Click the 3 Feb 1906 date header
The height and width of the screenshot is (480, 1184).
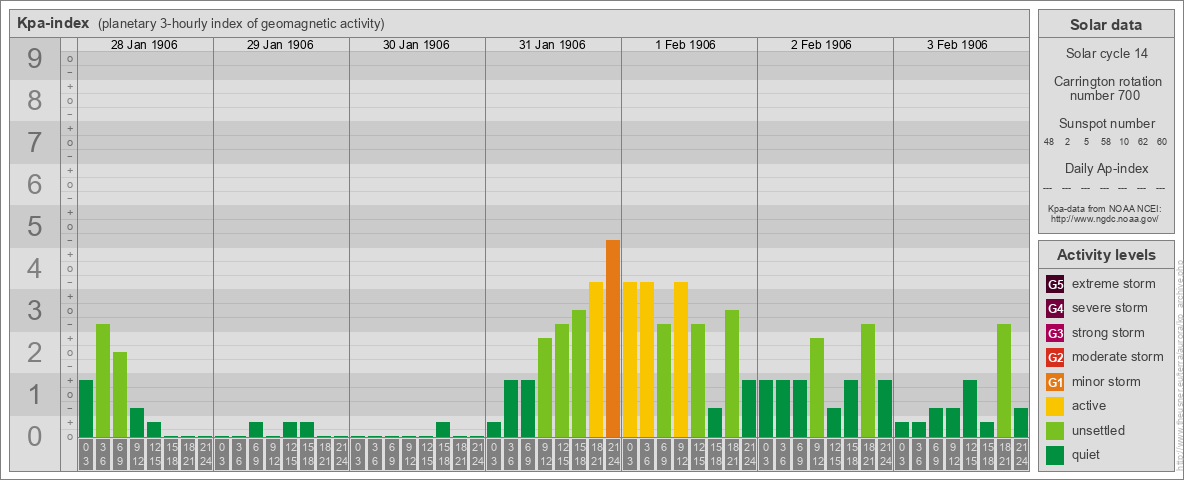957,45
